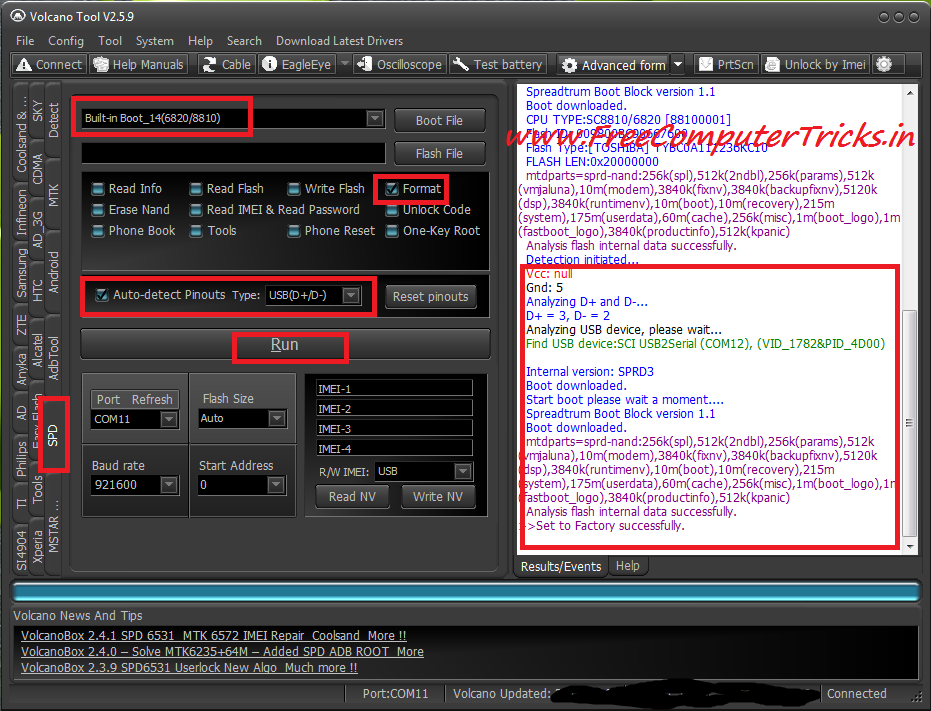
Task: Enable Read IMEI & Read Password checkbox
Action: coord(196,210)
